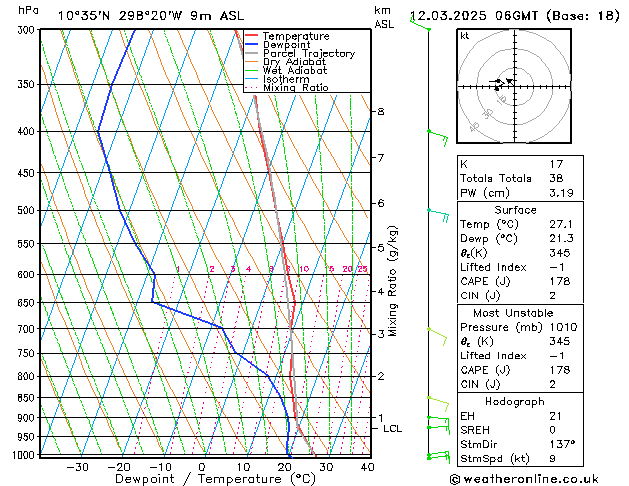
Task: Click the 'Totals Totals' row label
Action: 496,178
